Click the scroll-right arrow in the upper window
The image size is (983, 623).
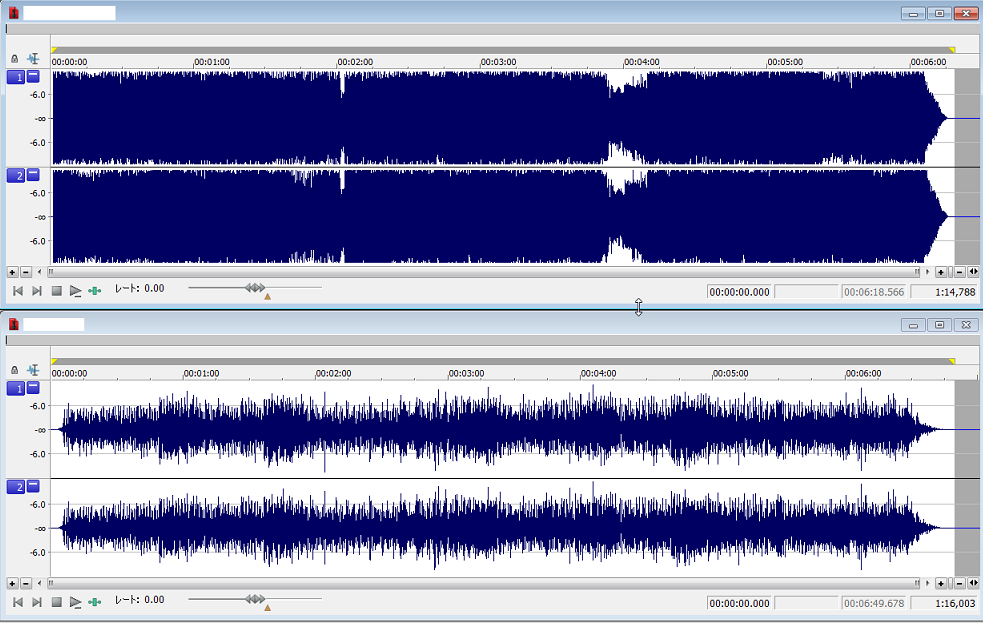tap(928, 272)
